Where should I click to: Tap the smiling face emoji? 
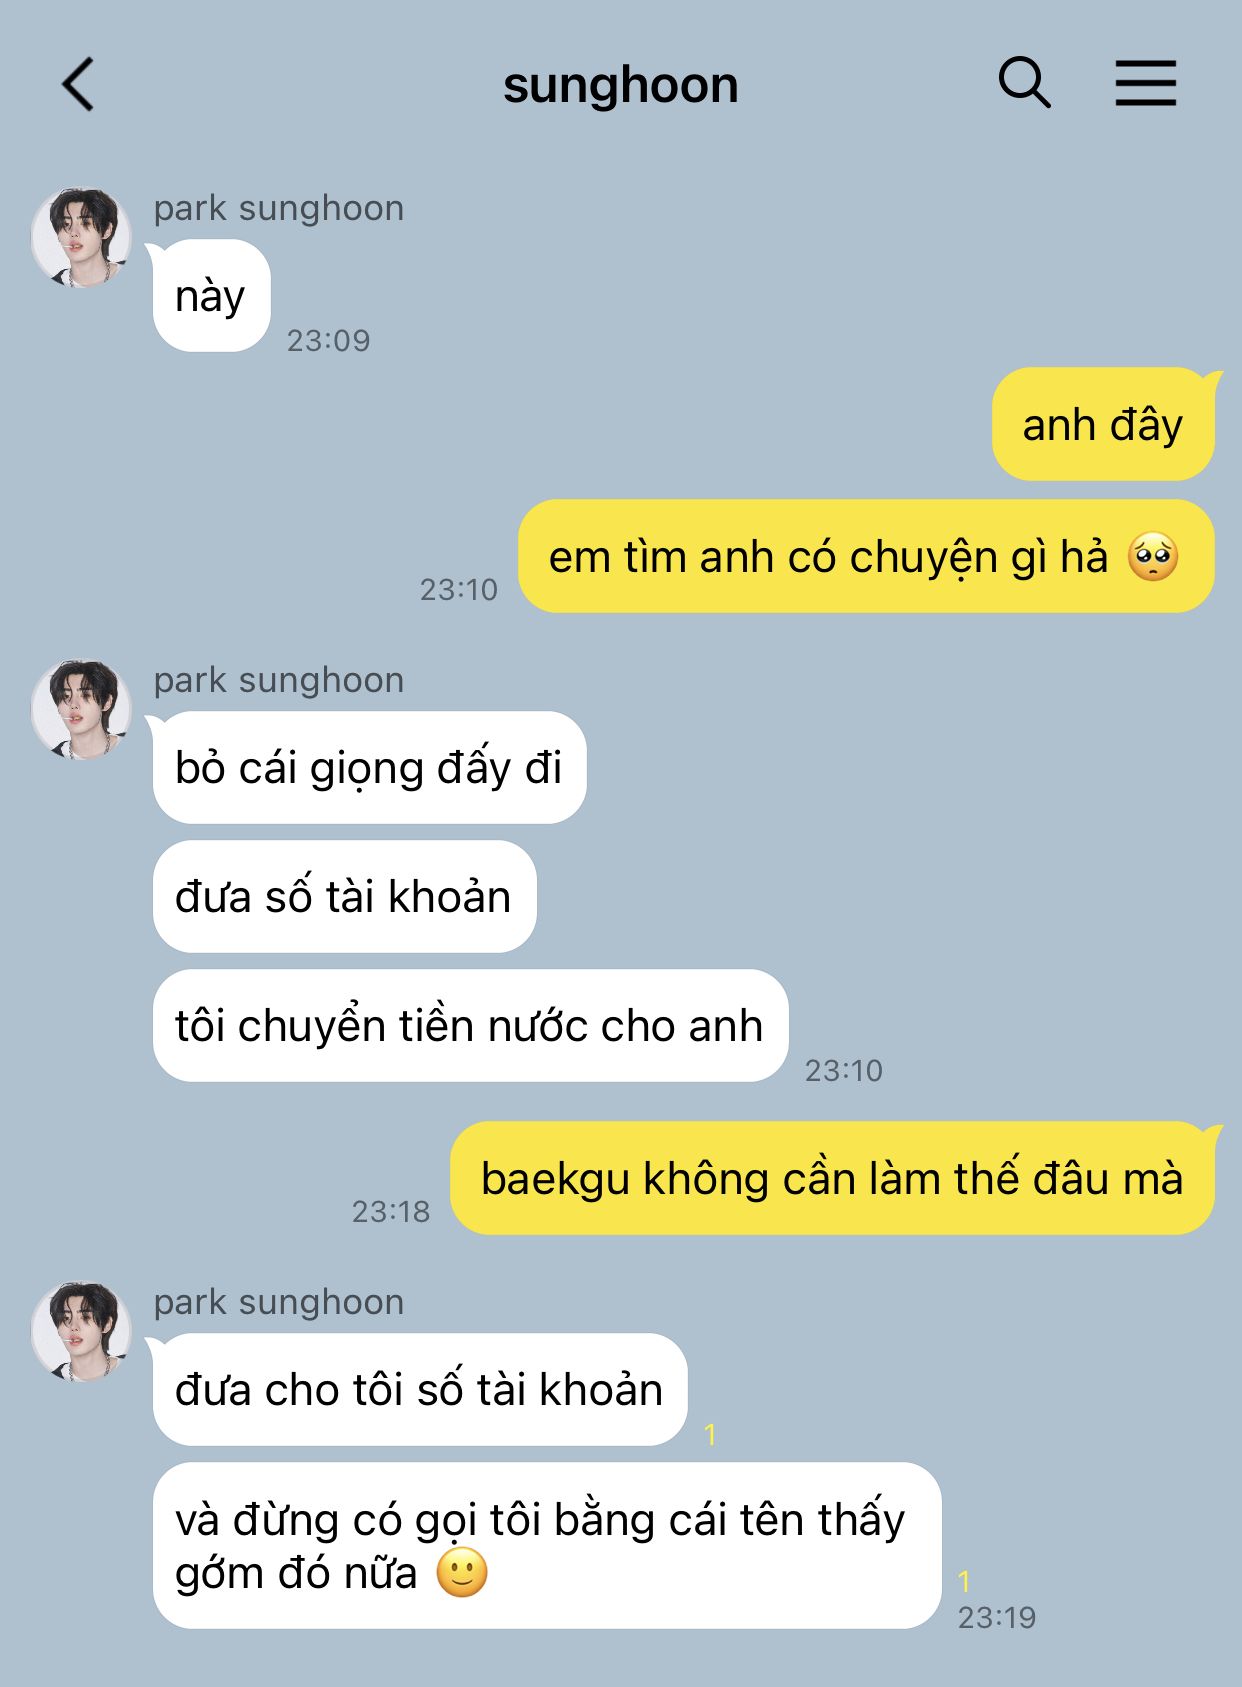click(462, 1573)
